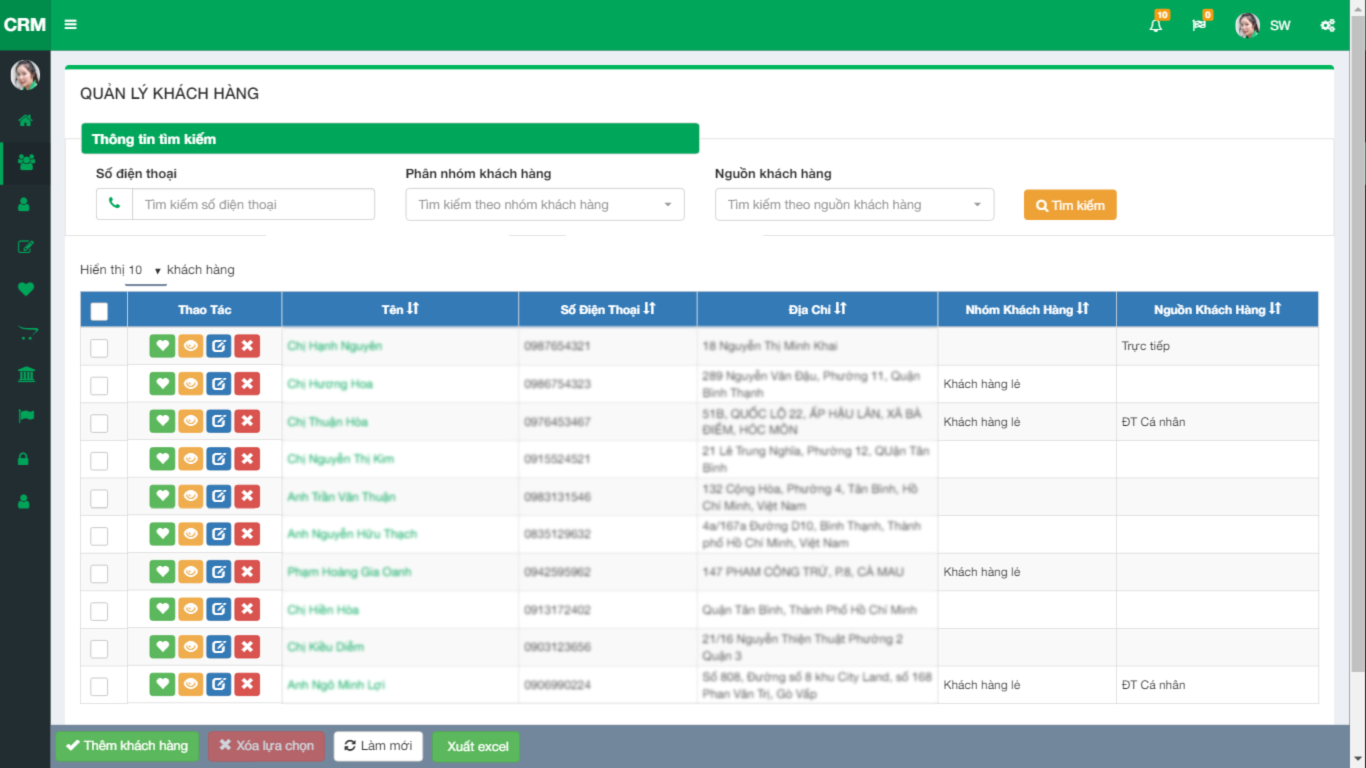This screenshot has width=1366, height=768.
Task: Edit the Chị Thuận Hòa customer row
Action: coord(218,421)
